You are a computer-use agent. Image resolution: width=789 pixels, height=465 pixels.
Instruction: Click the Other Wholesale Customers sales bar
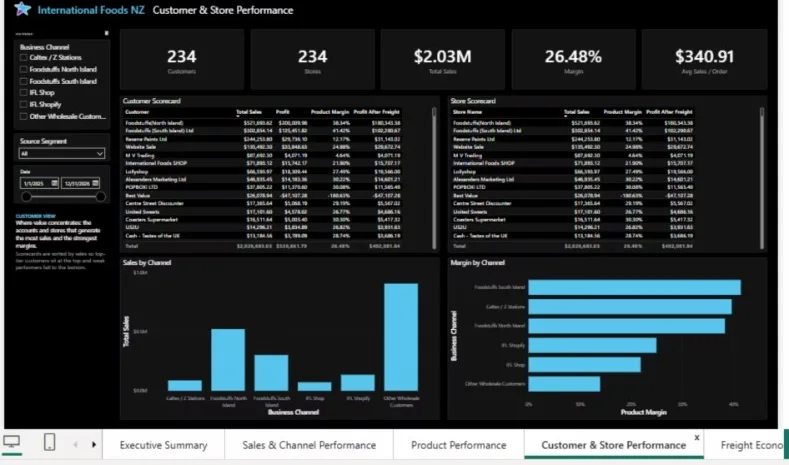(x=401, y=337)
